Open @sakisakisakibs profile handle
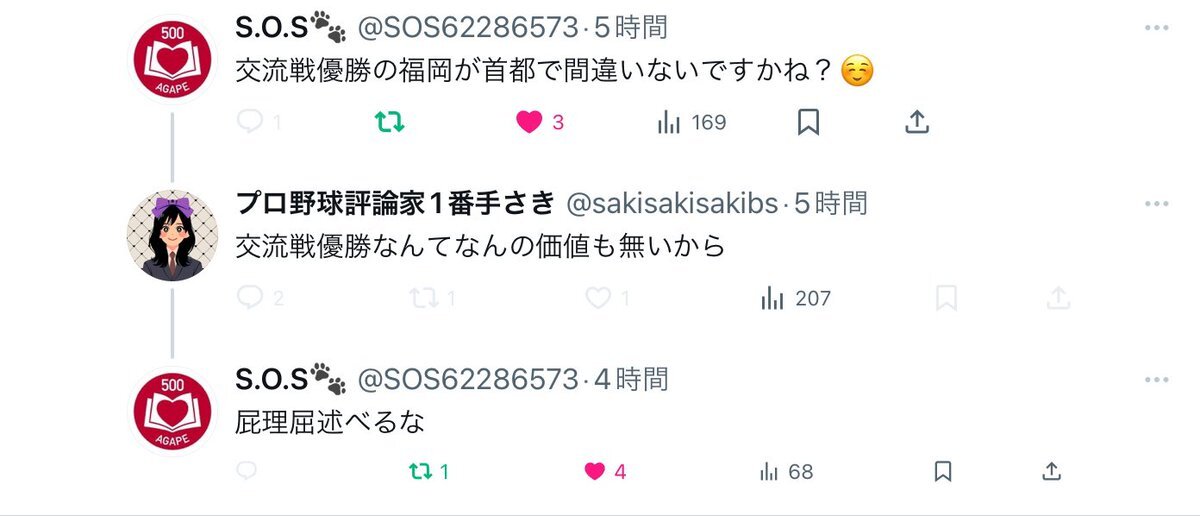 coord(672,204)
